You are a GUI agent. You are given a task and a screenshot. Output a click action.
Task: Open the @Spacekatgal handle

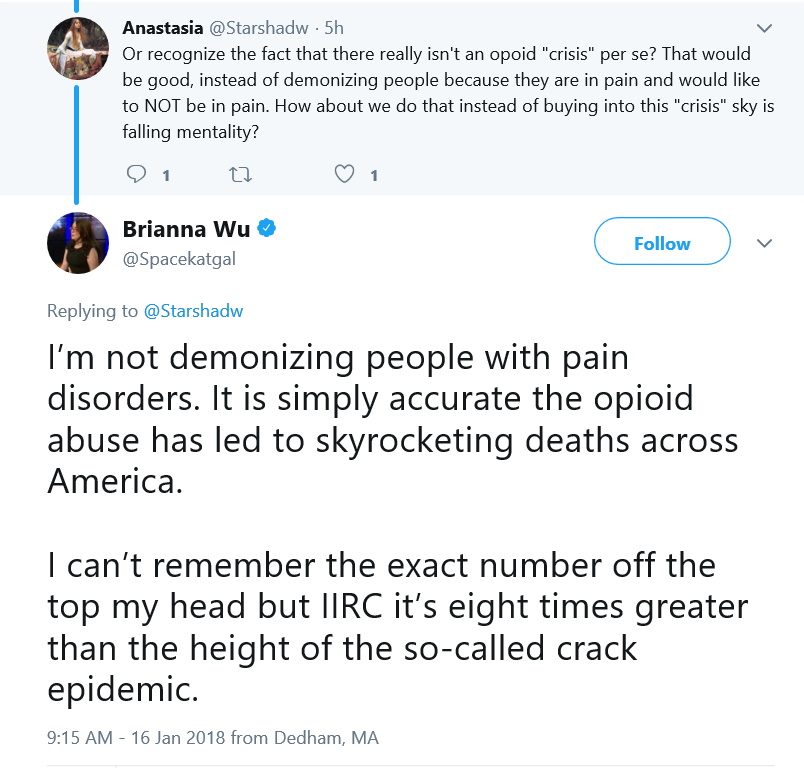pos(179,259)
